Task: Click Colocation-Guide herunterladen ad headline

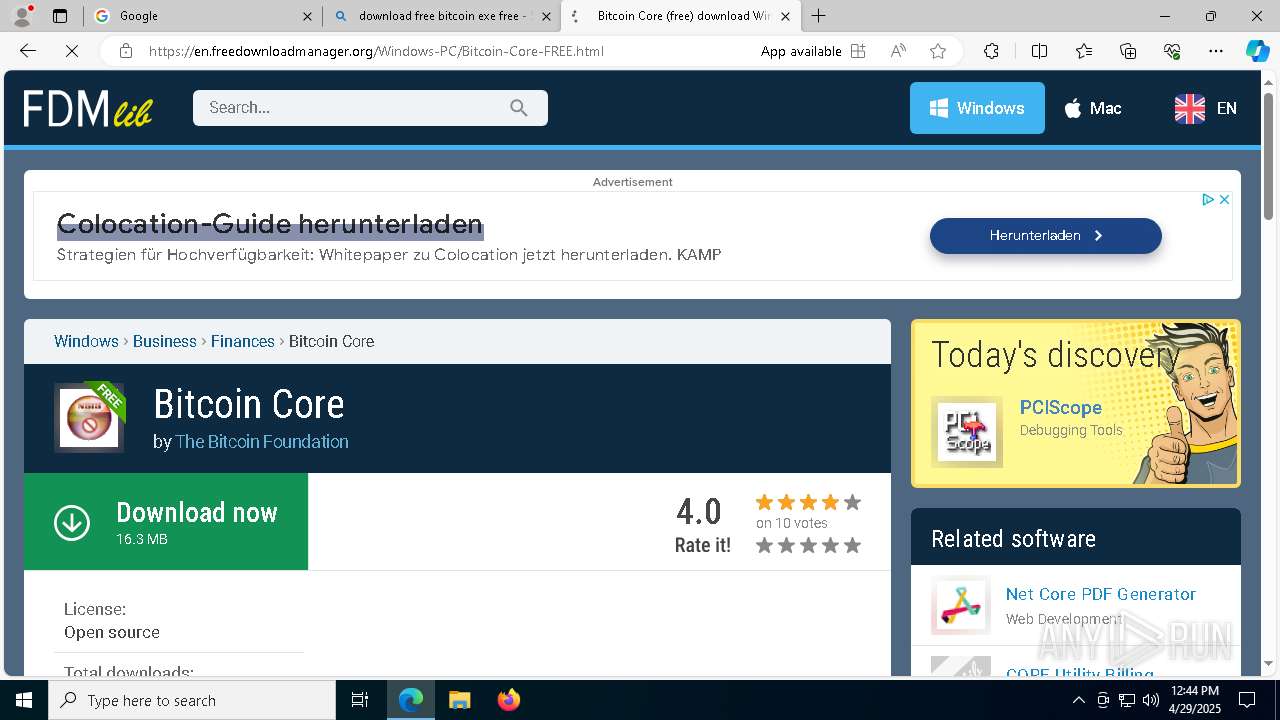Action: point(270,223)
